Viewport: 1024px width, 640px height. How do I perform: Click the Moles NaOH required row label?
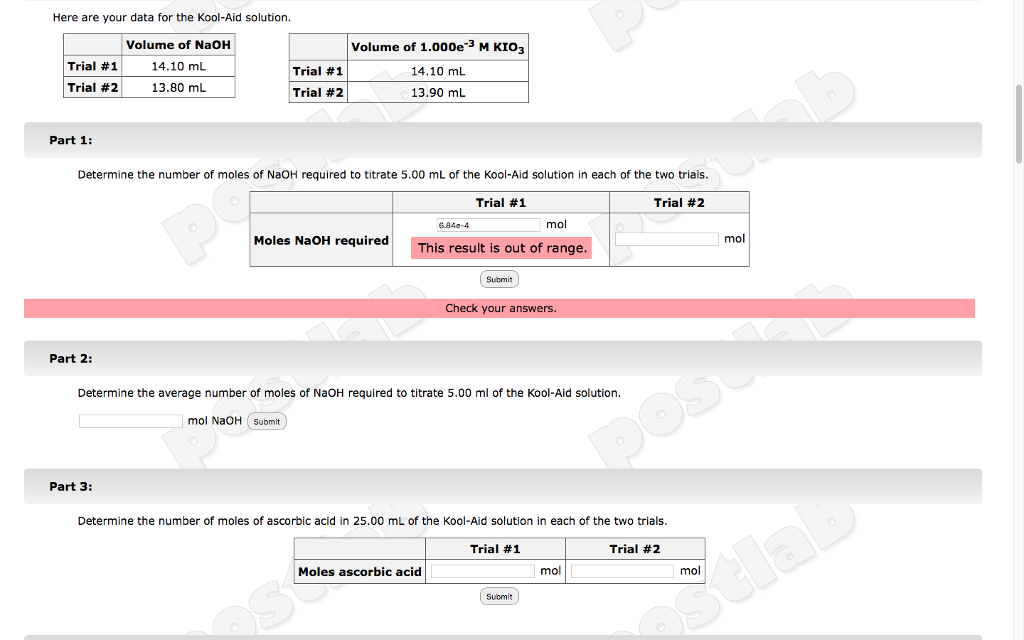click(x=320, y=240)
